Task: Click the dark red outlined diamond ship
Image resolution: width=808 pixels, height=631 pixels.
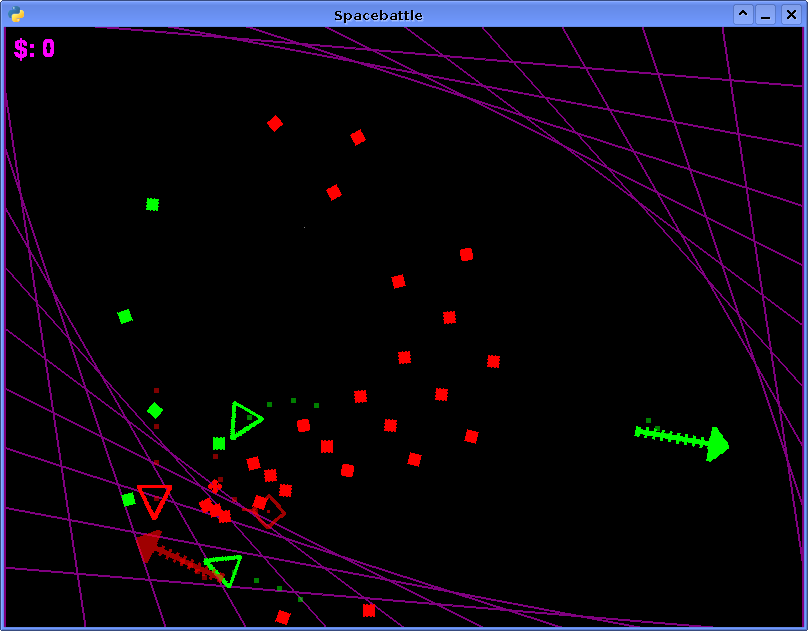Action: point(270,511)
